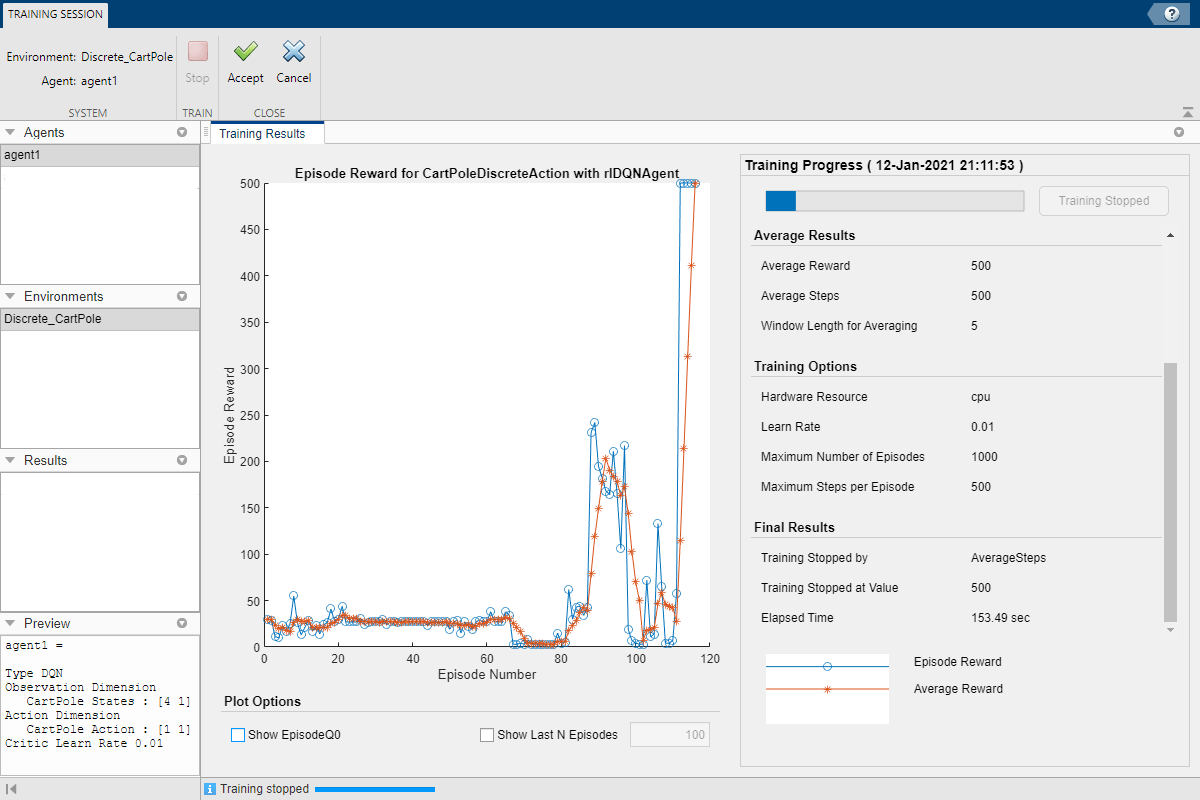Enable Show EpisodeQ0 checkbox
Screen dimensions: 1200x800
tap(238, 735)
